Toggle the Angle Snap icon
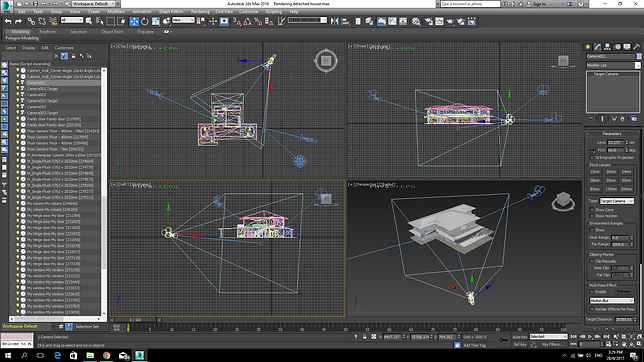The image size is (644, 362). (247, 21)
